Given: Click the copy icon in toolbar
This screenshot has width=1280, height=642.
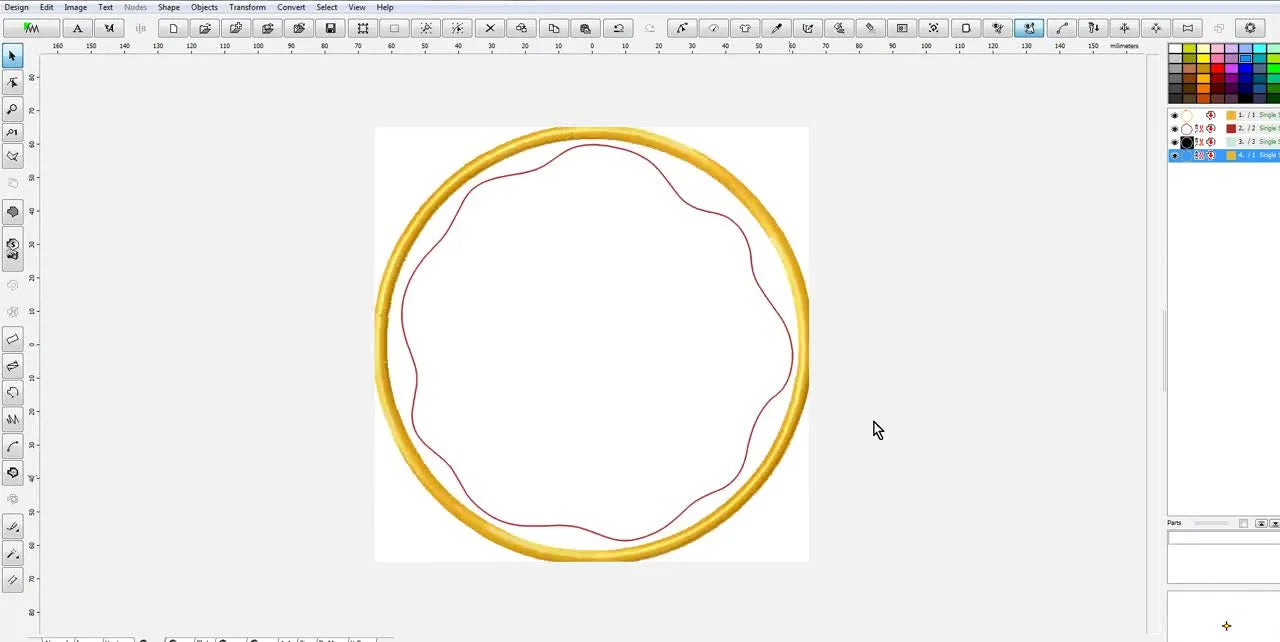Looking at the screenshot, I should pyautogui.click(x=553, y=28).
